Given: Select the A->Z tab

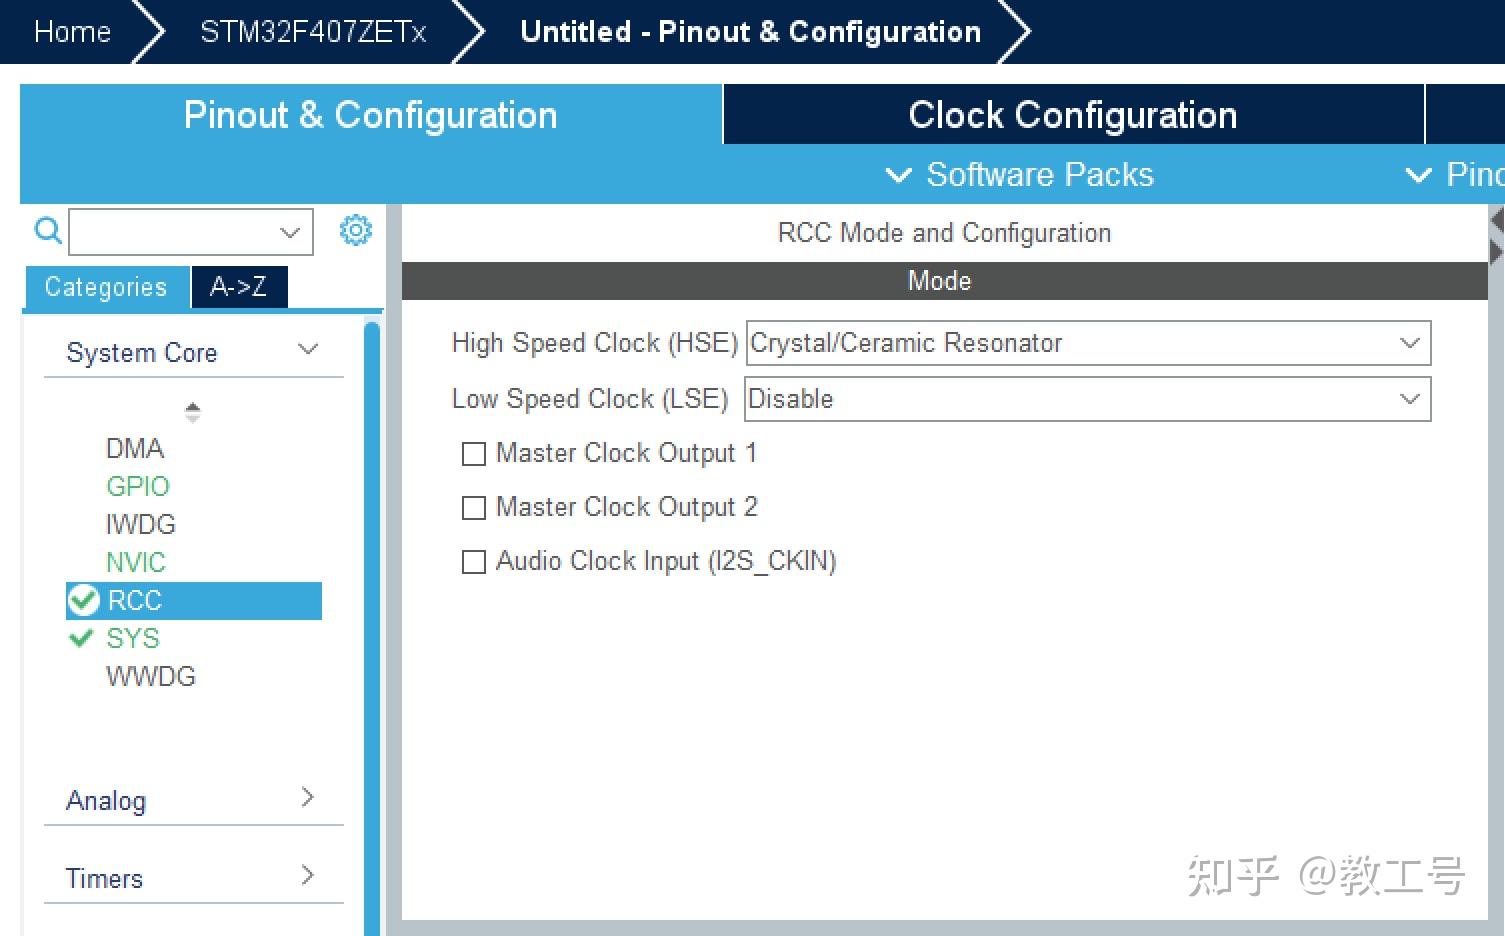Looking at the screenshot, I should [x=239, y=287].
